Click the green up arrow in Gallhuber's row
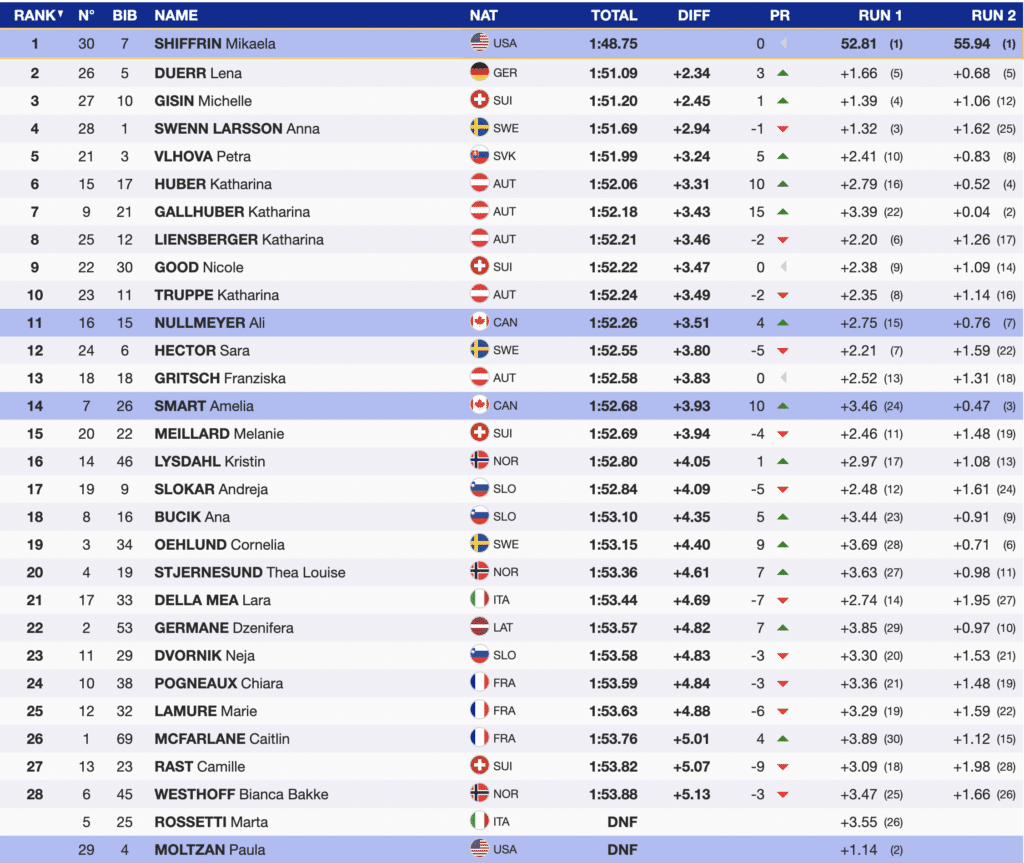The width and height of the screenshot is (1024, 863). pos(783,212)
